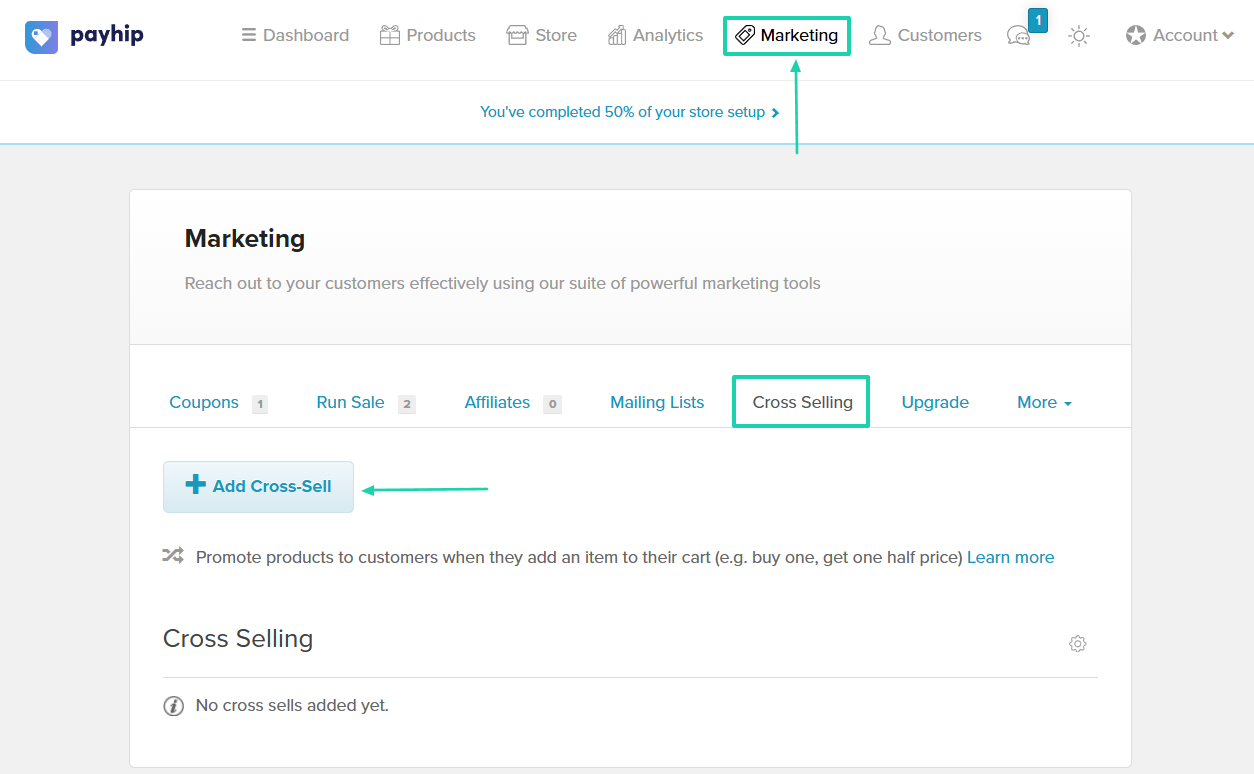Click the Cross Selling section heading
This screenshot has height=774, width=1254.
238,638
